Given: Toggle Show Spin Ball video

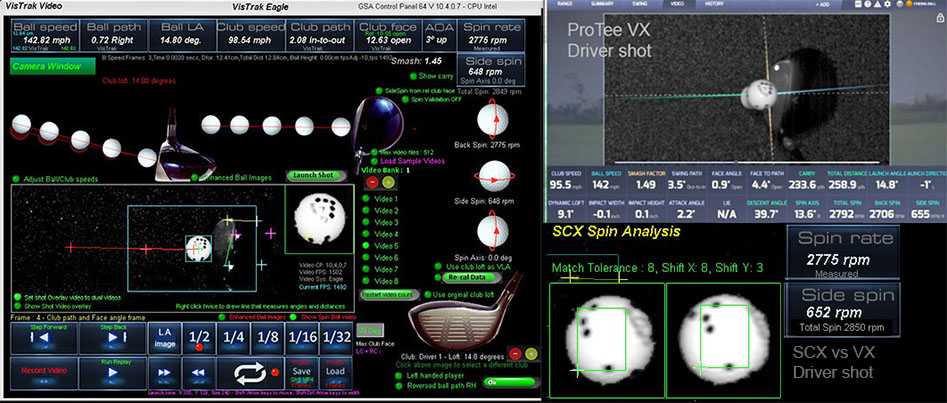Looking at the screenshot, I should [294, 316].
